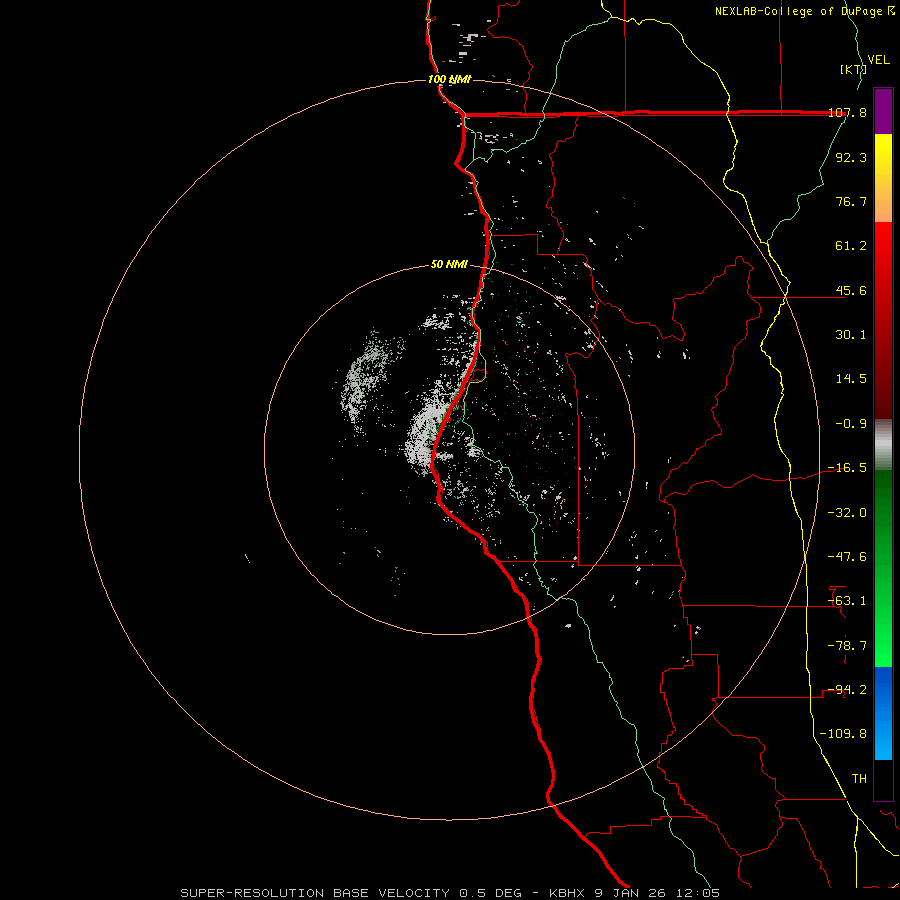
Task: Select the 107.8 legend value
Action: 847,112
